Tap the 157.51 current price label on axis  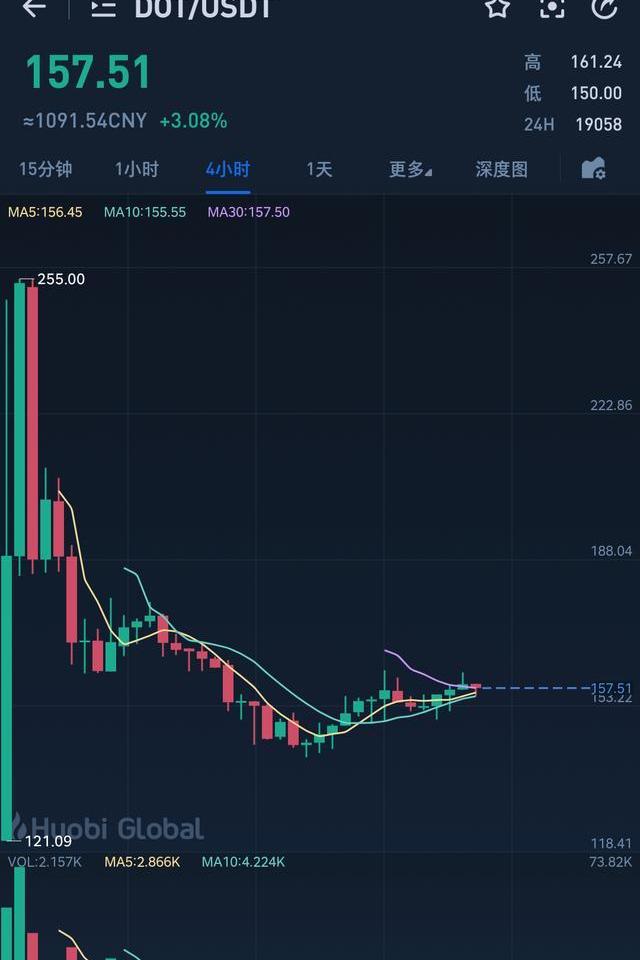pyautogui.click(x=611, y=688)
